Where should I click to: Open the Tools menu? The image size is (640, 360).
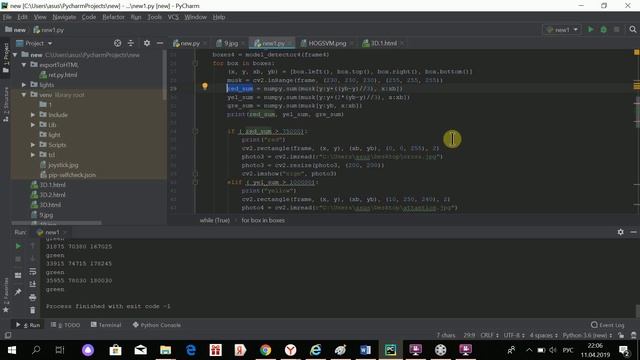tap(155, 17)
